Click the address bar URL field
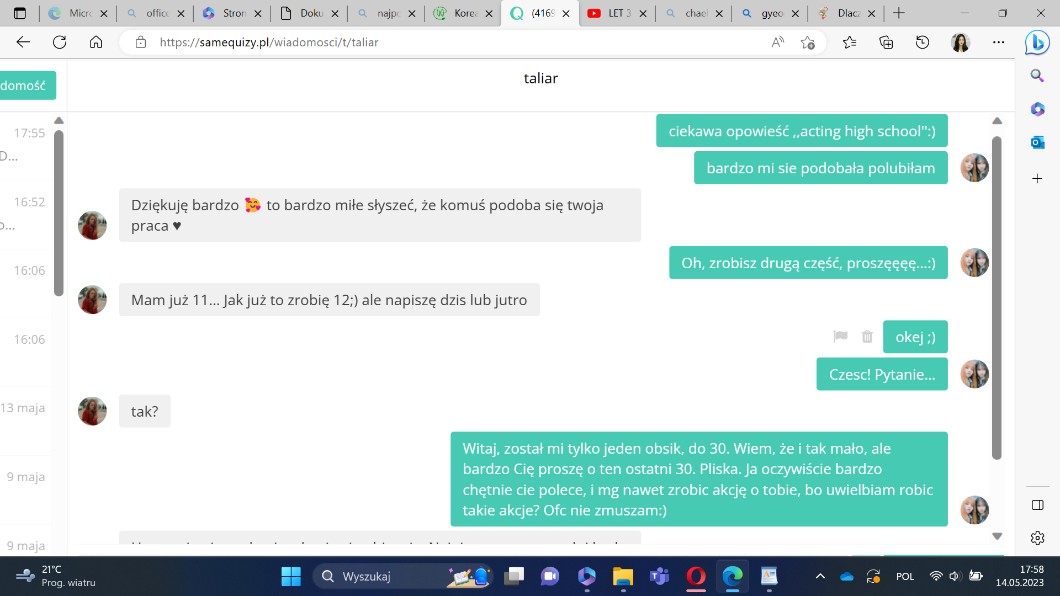The height and width of the screenshot is (596, 1060). coord(450,42)
